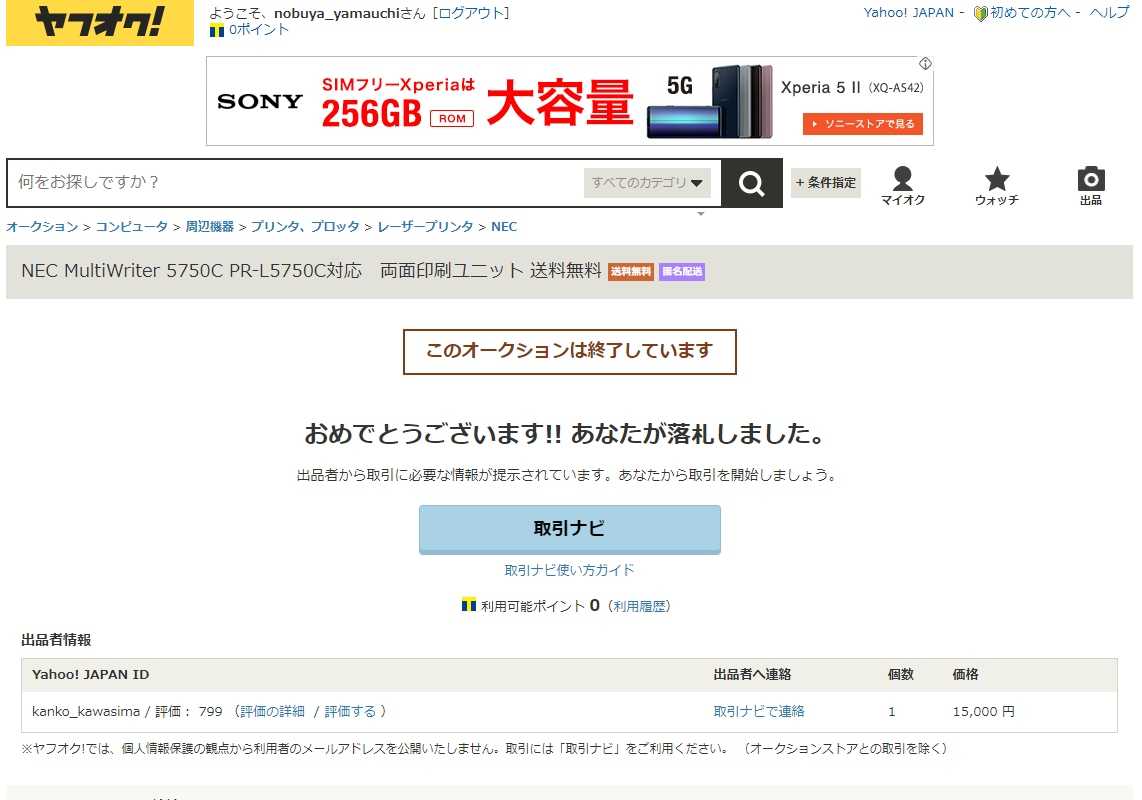Click the ad info icon on the Sony banner
Image resolution: width=1142 pixels, height=800 pixels.
point(925,63)
